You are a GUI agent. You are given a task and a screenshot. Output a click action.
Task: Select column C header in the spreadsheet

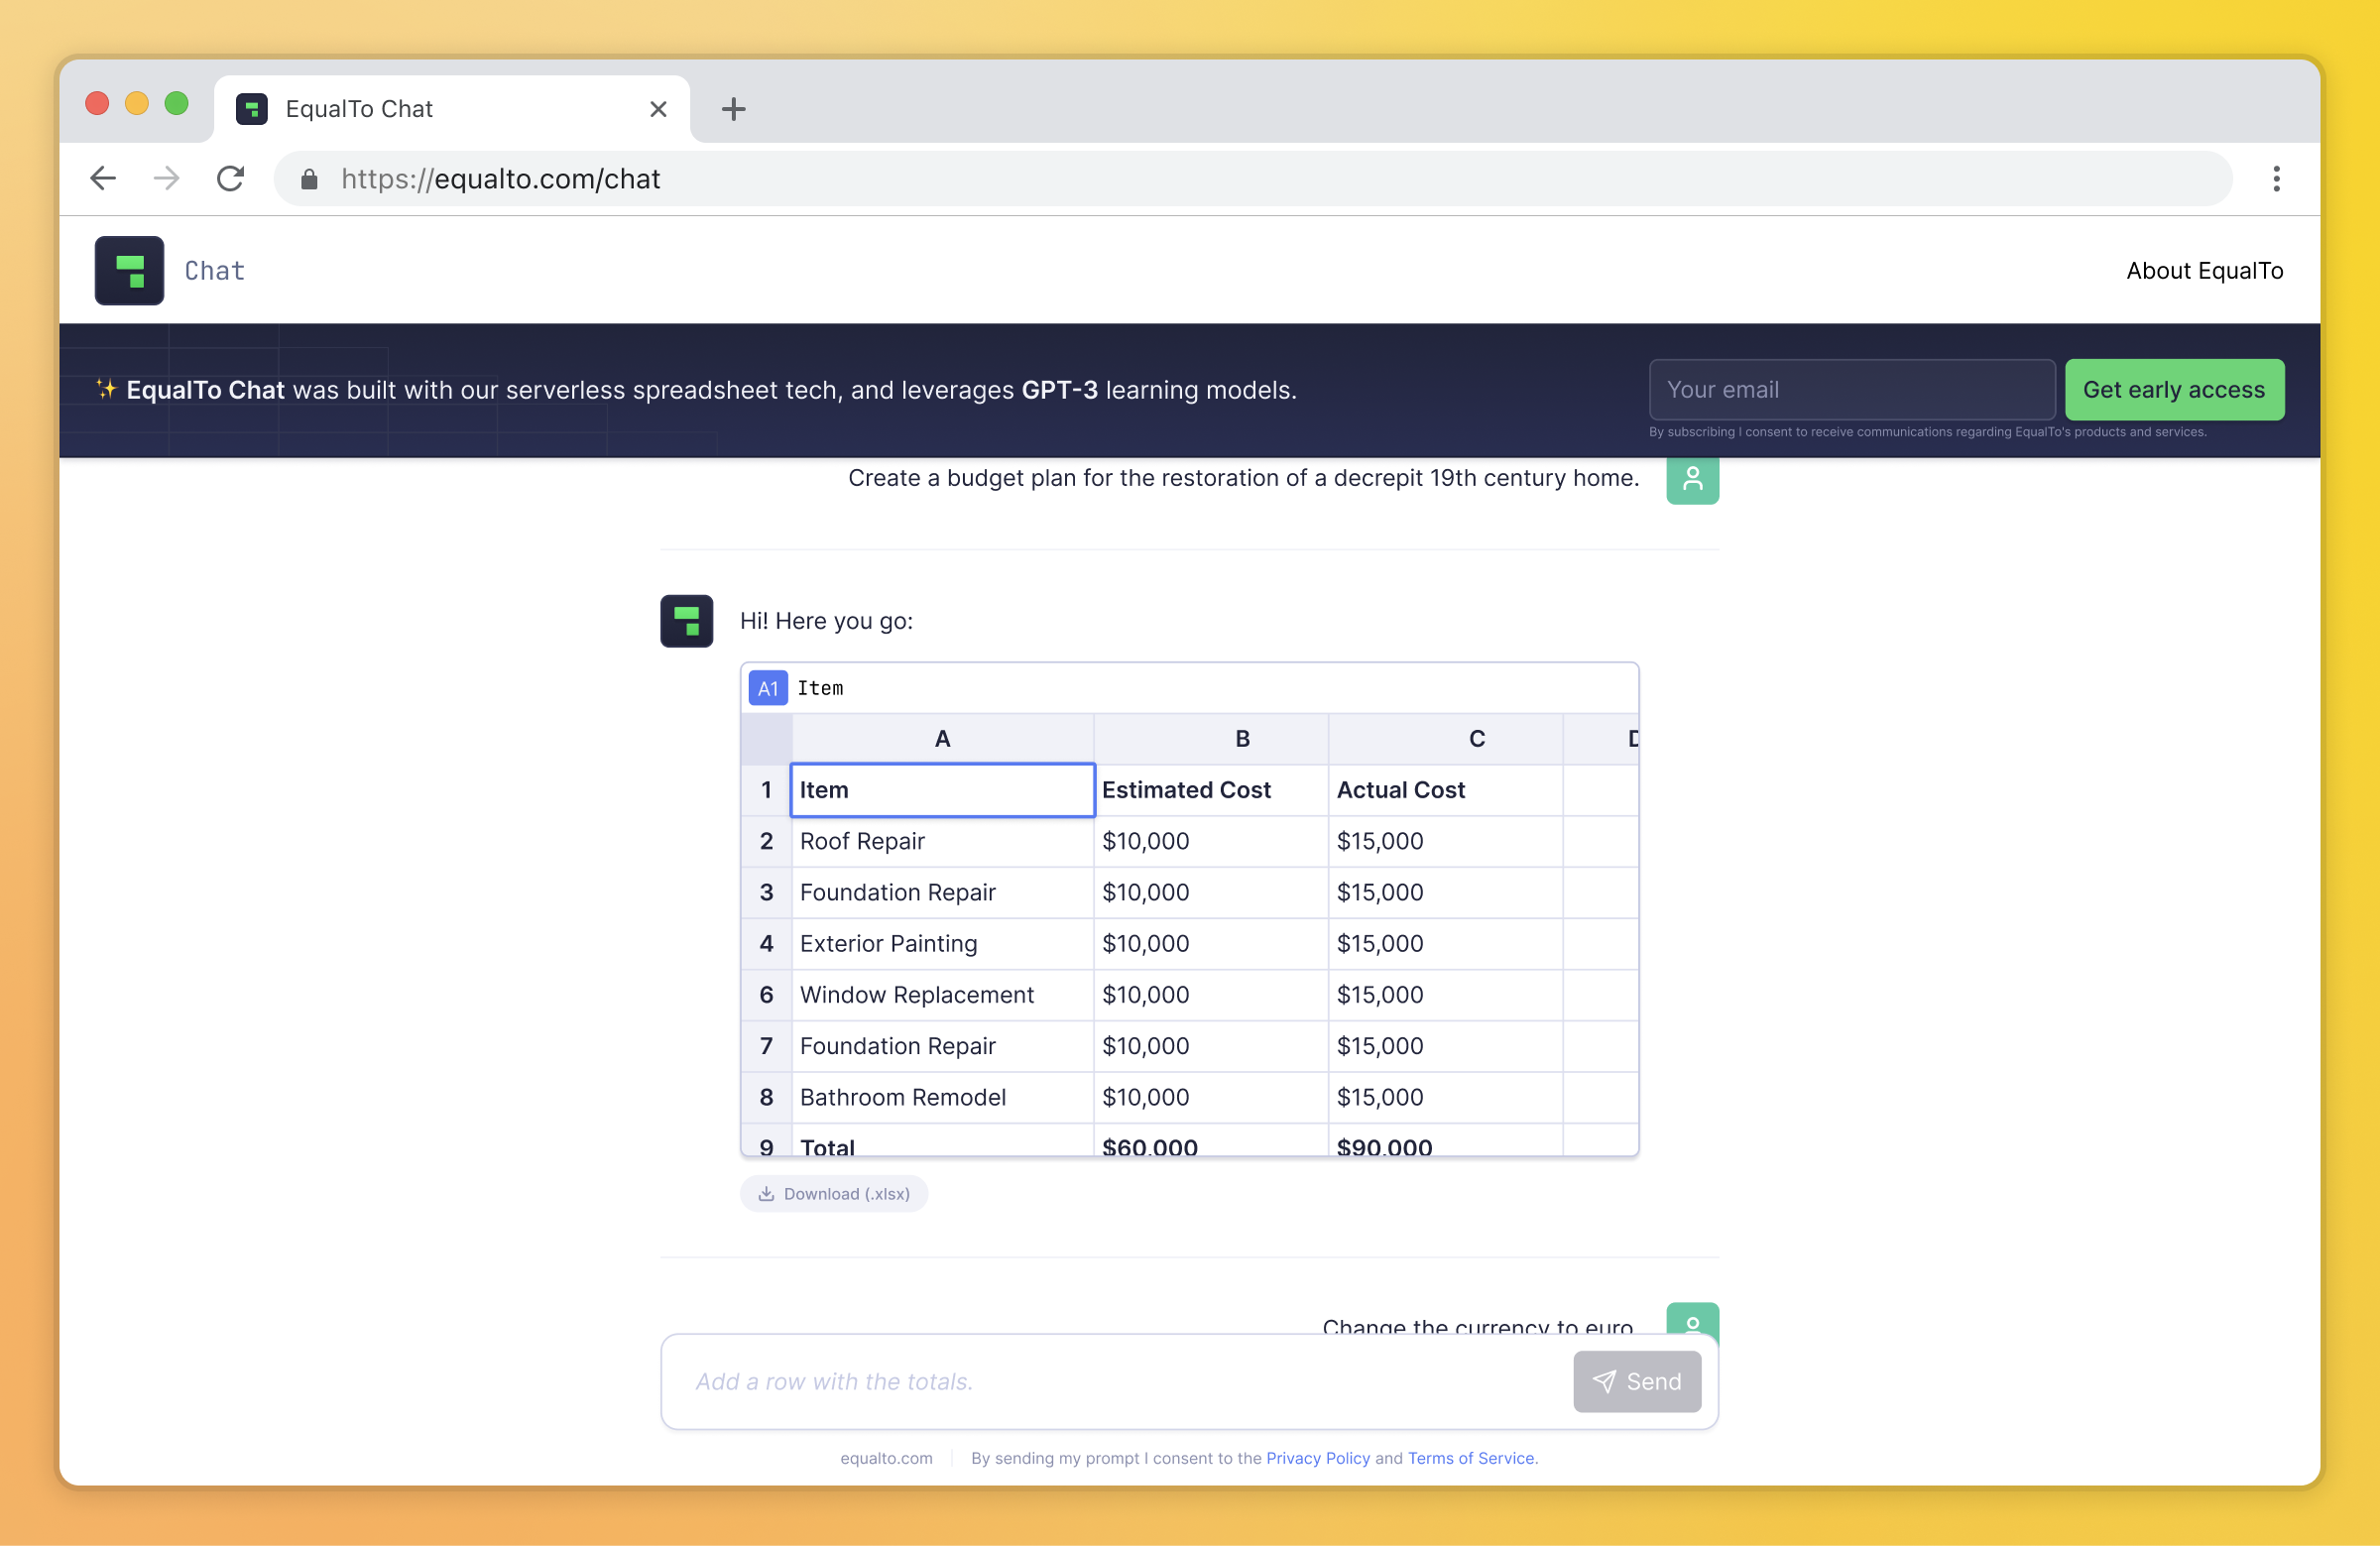tap(1446, 739)
